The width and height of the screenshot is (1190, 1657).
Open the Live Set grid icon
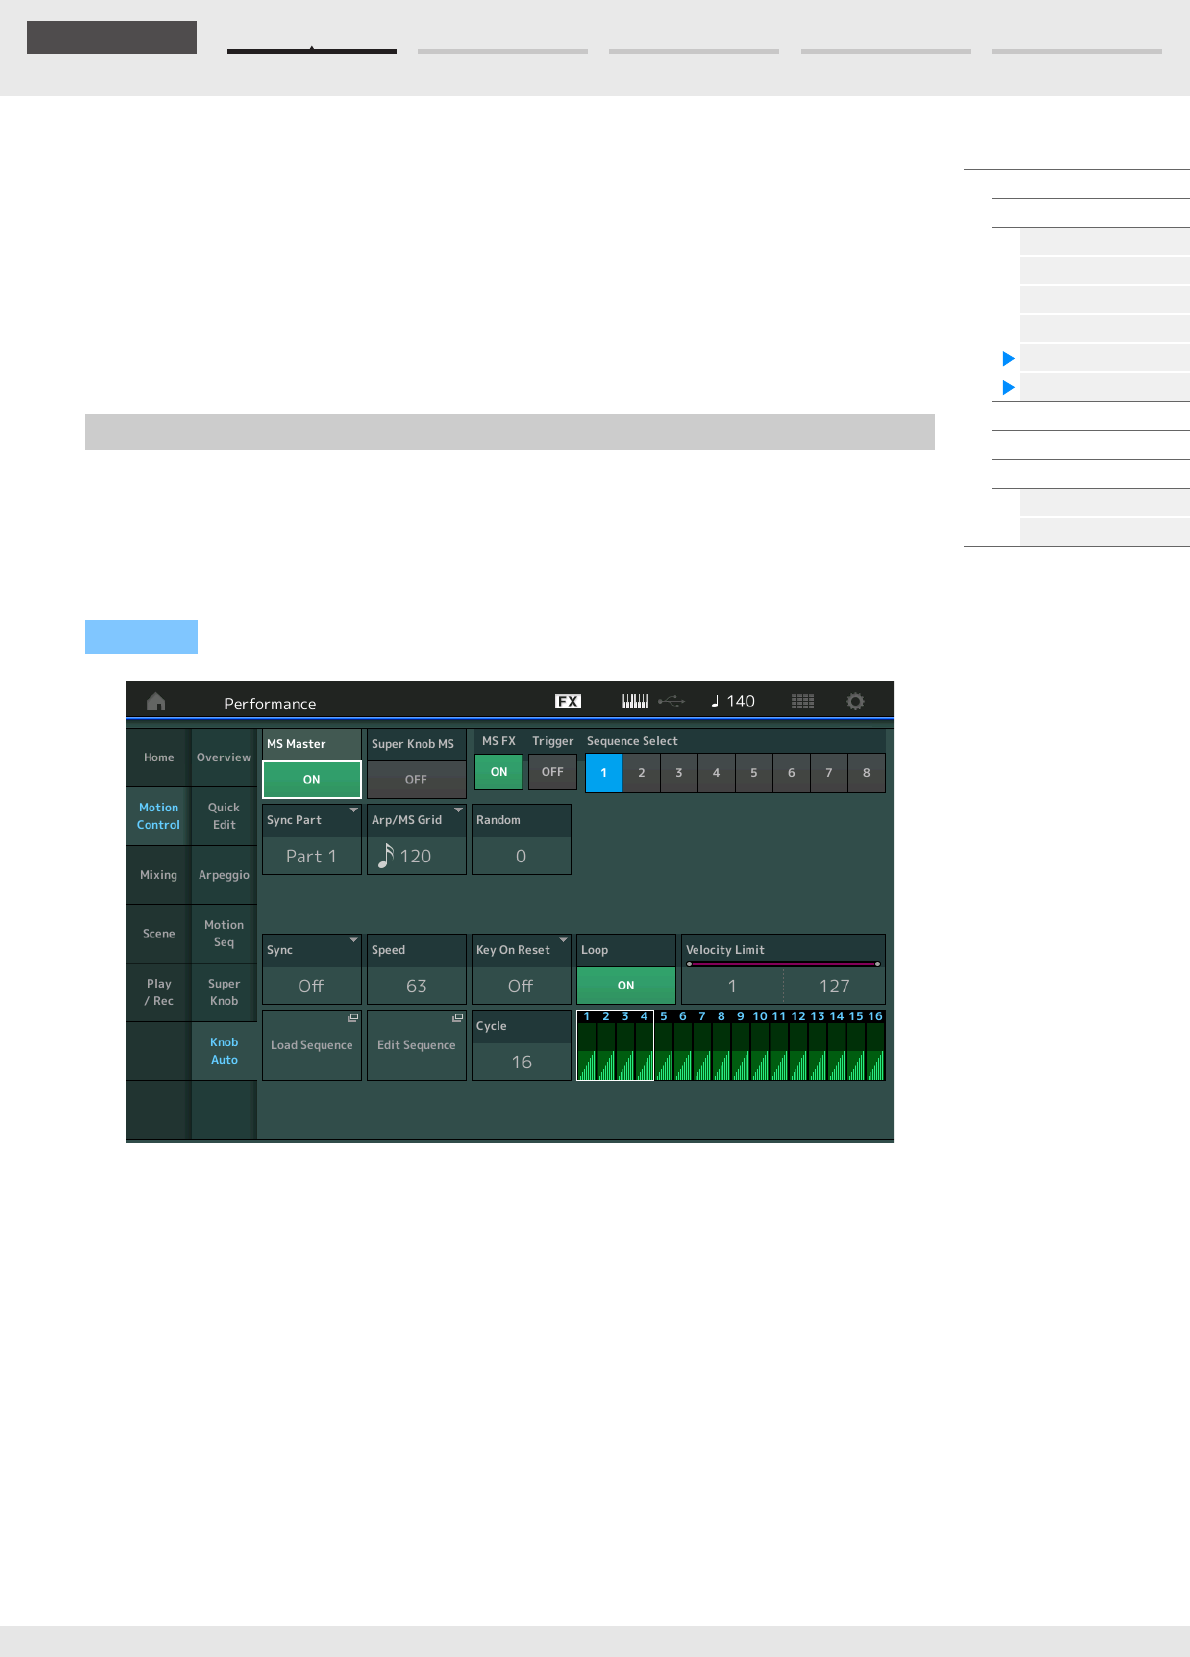point(803,702)
